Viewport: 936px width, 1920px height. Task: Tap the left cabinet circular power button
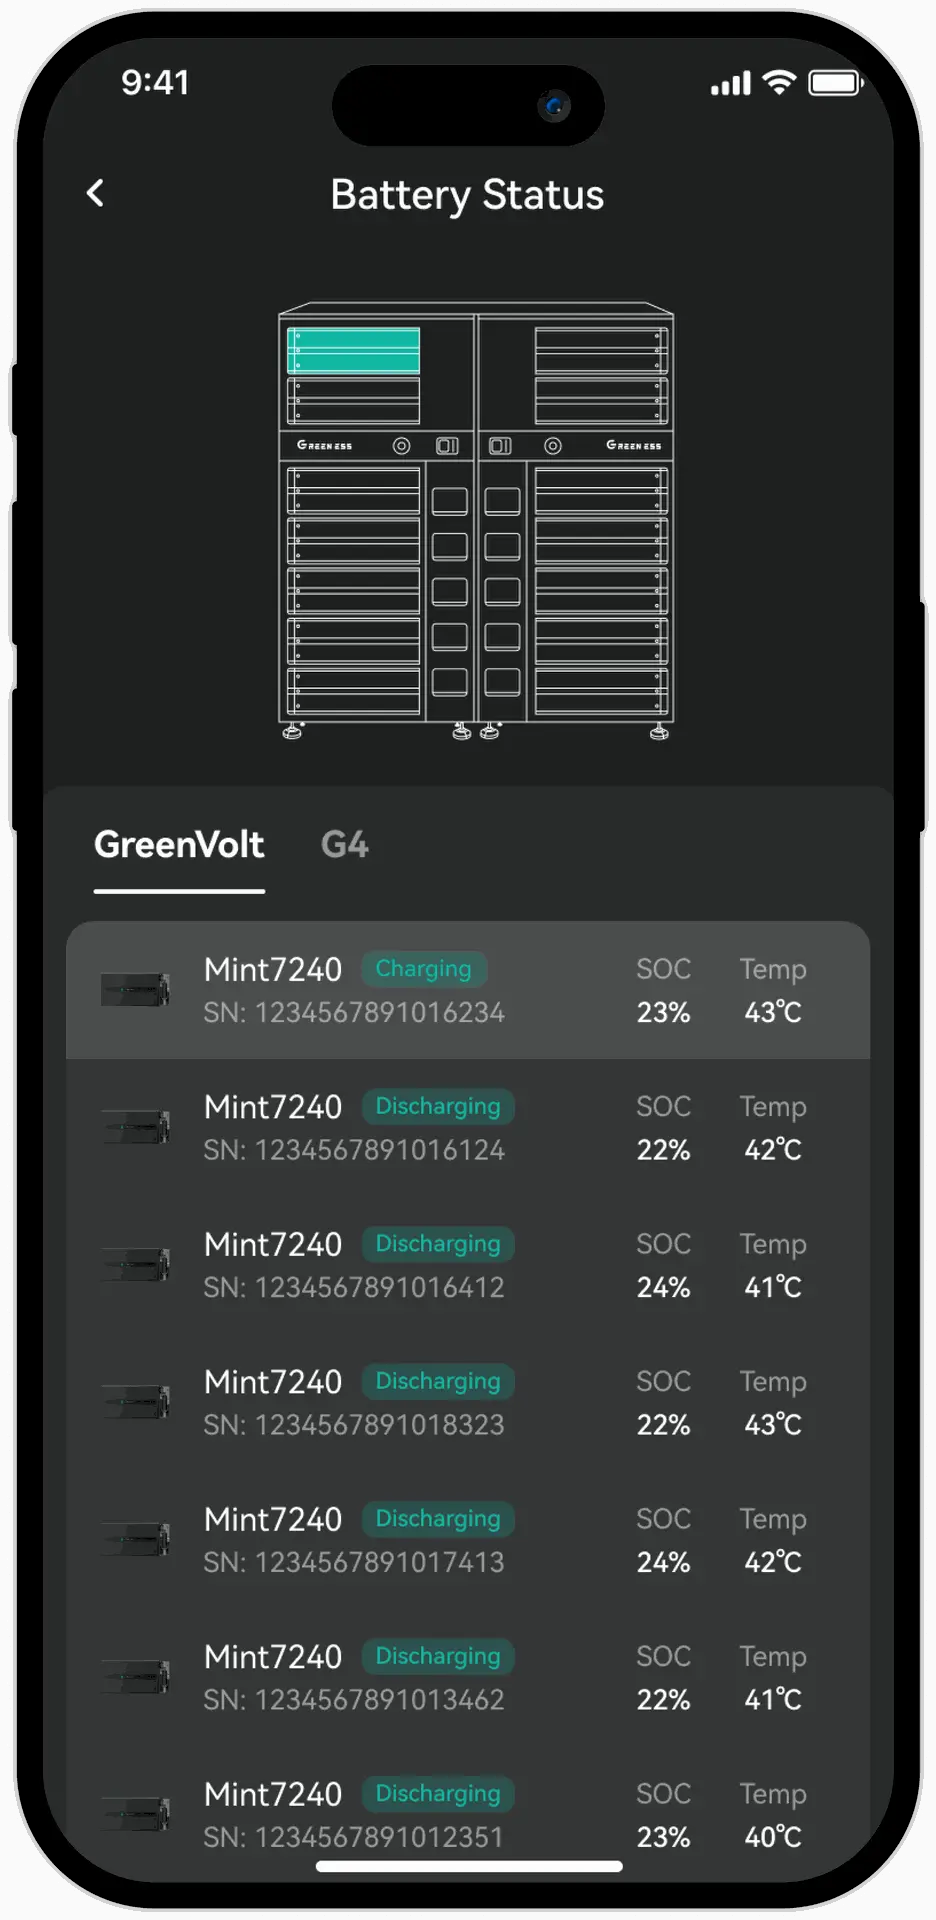click(401, 446)
